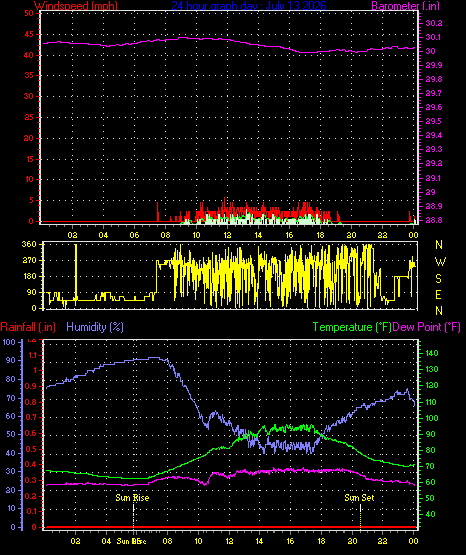Click the 270 value on wind direction axis
Screen dimensions: 466x555
[29, 261]
